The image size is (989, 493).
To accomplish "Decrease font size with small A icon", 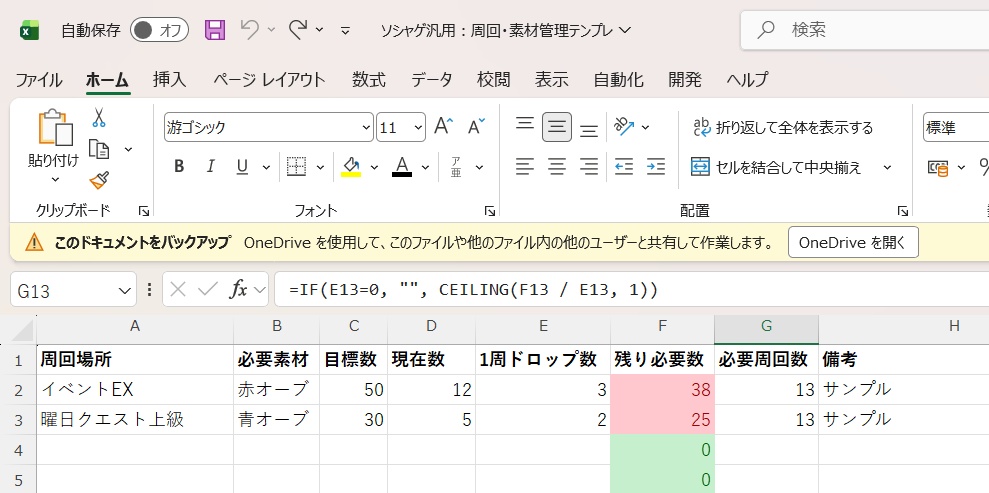I will [x=476, y=126].
